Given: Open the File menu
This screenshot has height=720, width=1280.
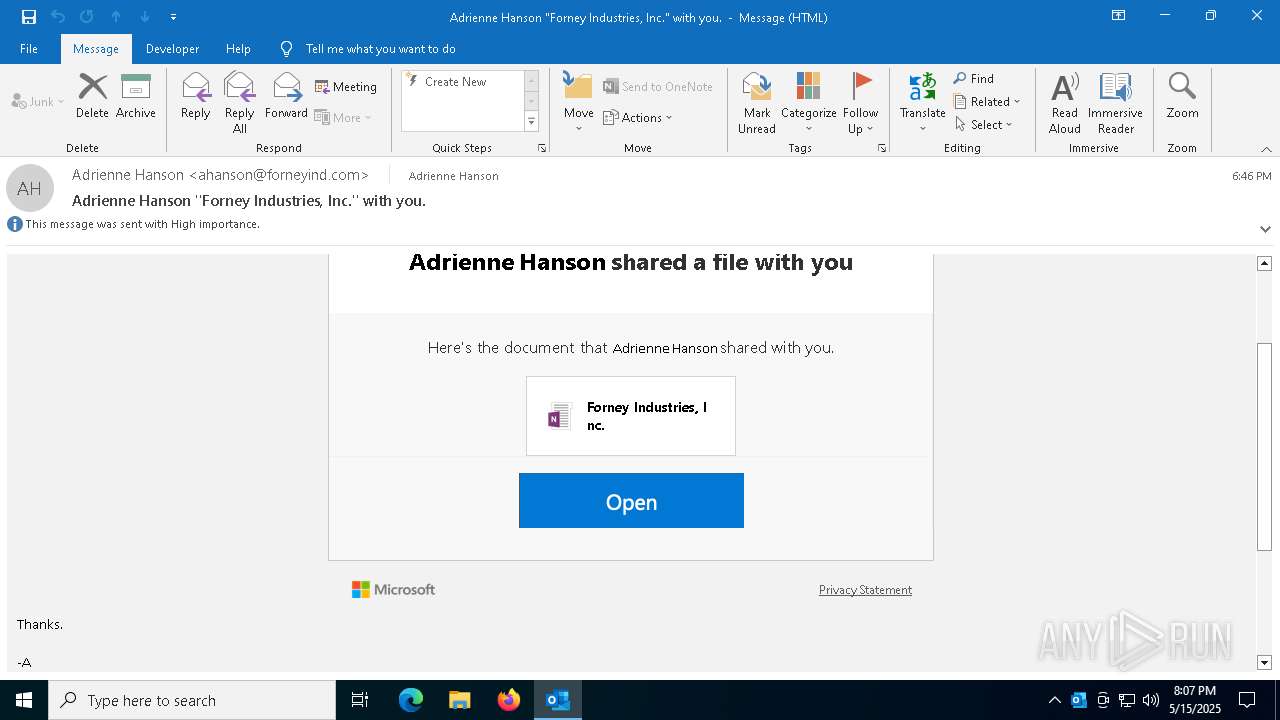Looking at the screenshot, I should (x=29, y=49).
